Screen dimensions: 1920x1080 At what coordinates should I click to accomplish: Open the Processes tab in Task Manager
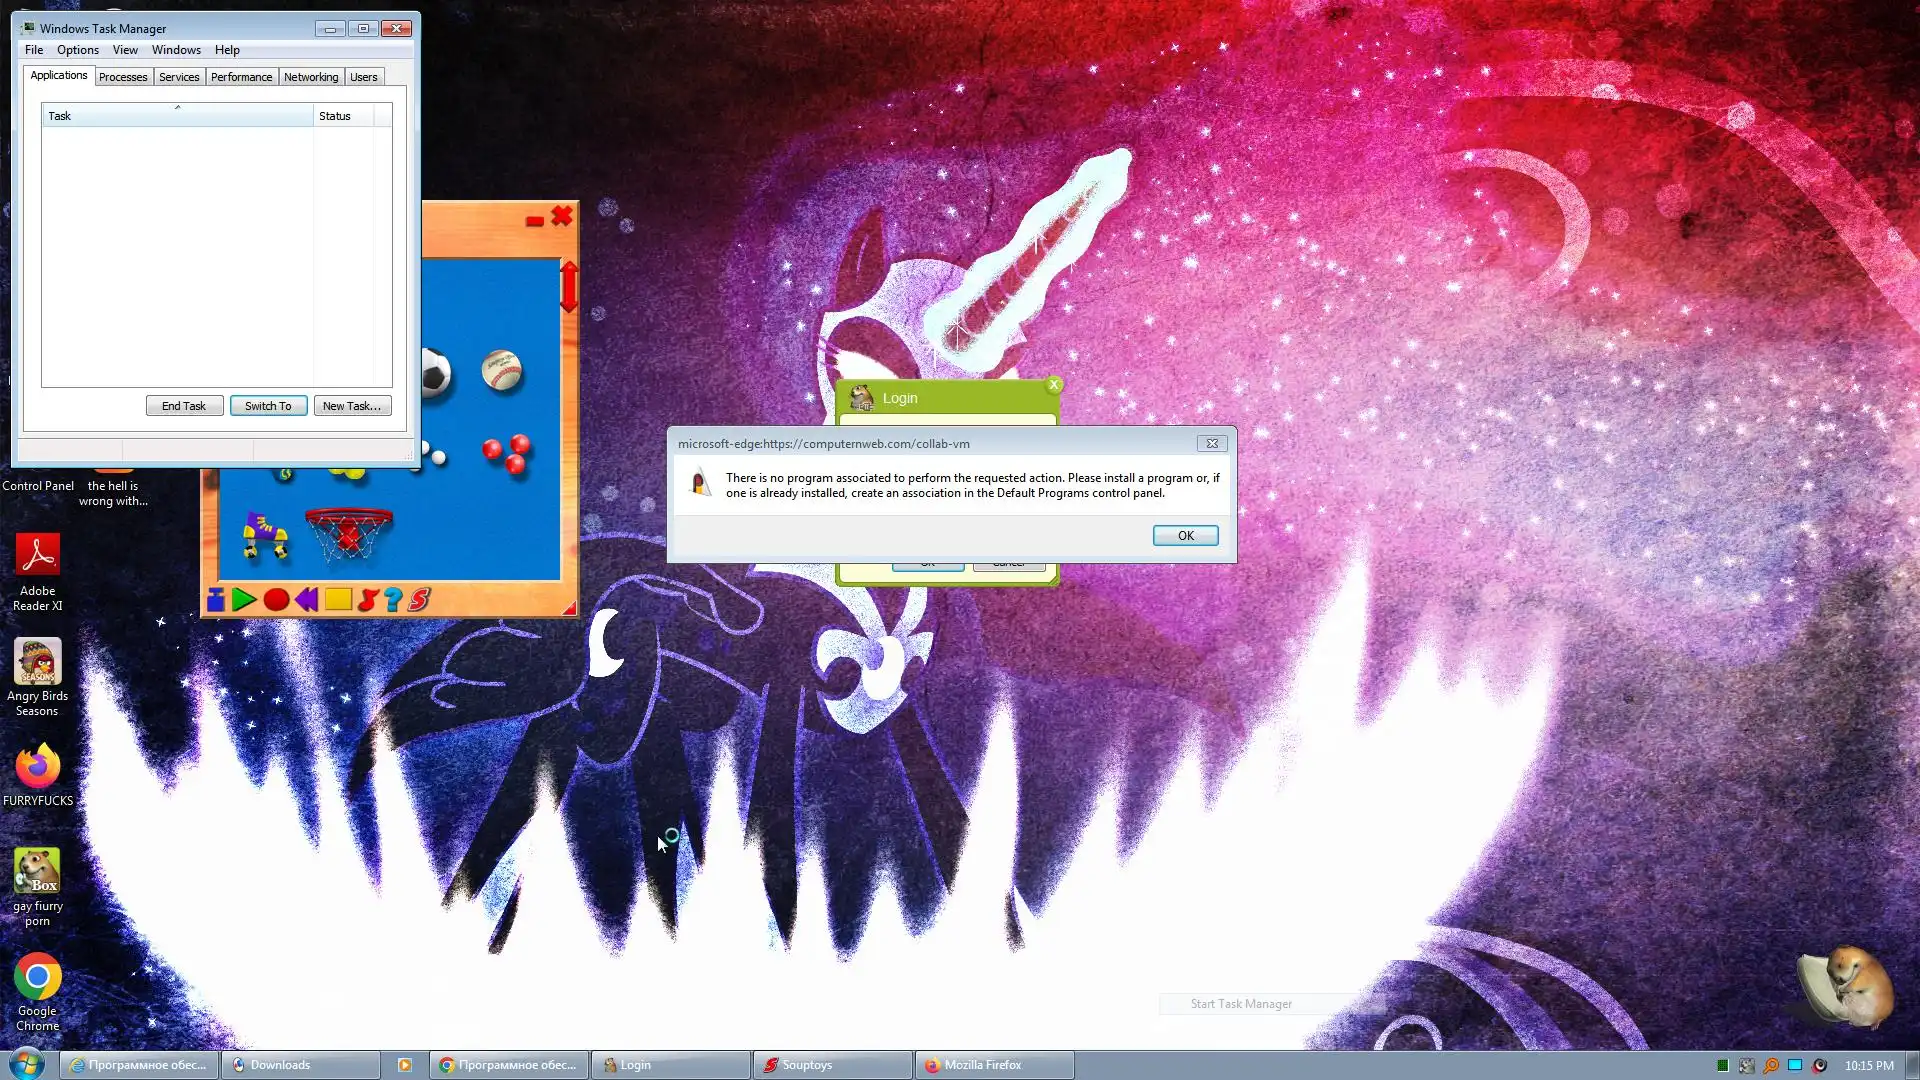[x=123, y=77]
